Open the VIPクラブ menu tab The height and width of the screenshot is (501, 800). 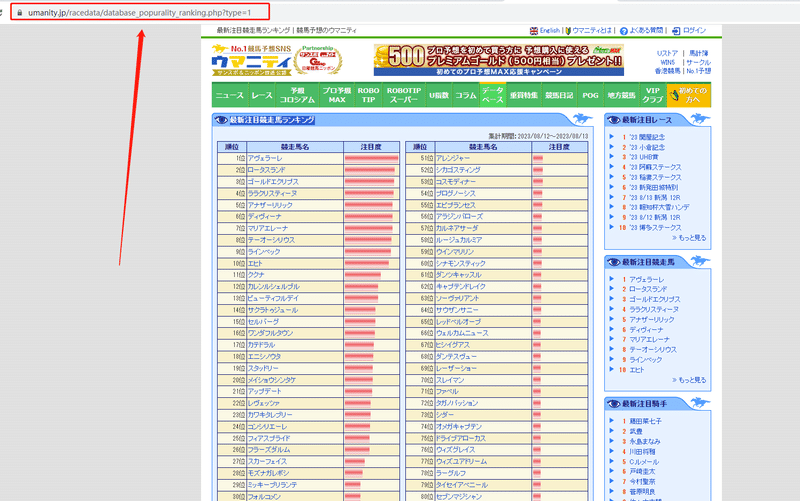(x=653, y=95)
